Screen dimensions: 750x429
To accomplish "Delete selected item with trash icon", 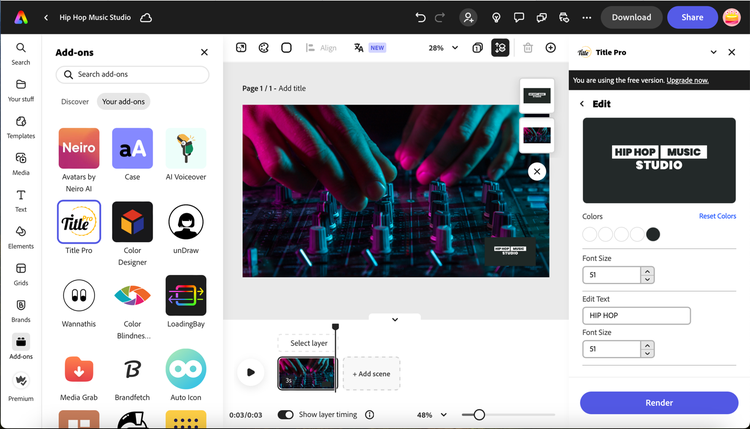I will pos(528,48).
